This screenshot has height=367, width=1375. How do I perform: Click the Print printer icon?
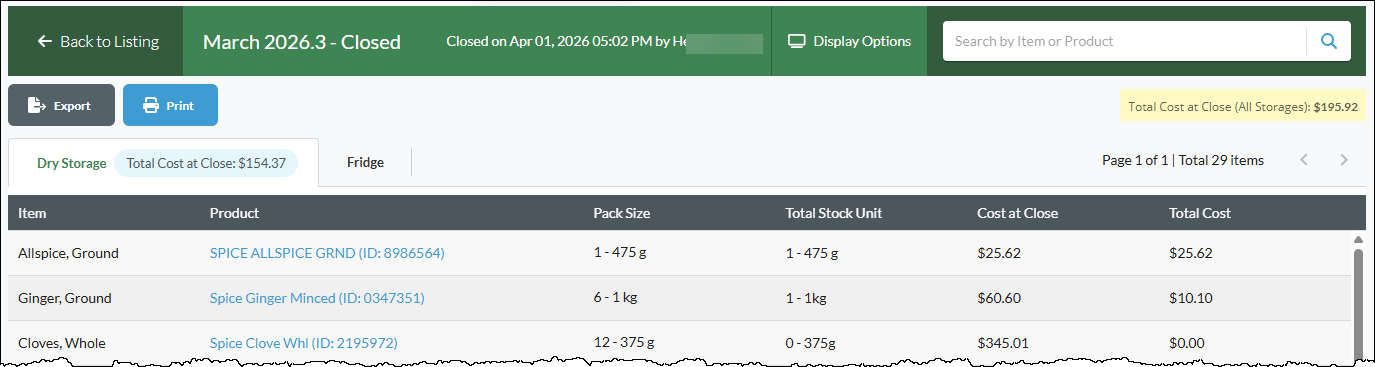click(x=151, y=105)
